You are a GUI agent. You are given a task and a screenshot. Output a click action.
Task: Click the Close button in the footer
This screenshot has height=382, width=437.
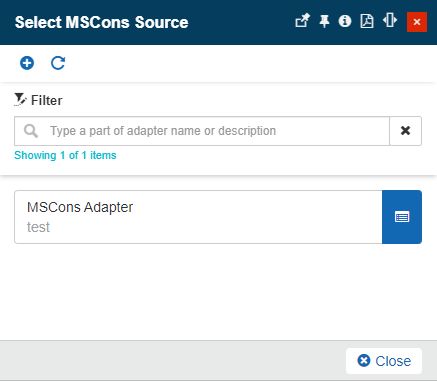pyautogui.click(x=384, y=361)
